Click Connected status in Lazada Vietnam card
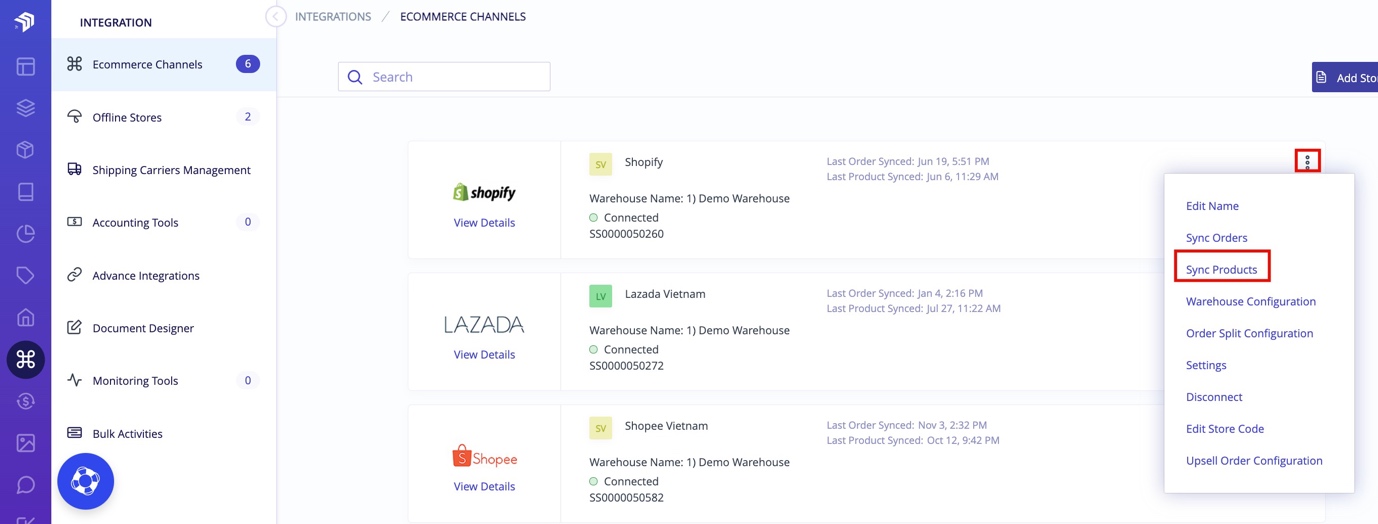The height and width of the screenshot is (524, 1378). (x=624, y=350)
